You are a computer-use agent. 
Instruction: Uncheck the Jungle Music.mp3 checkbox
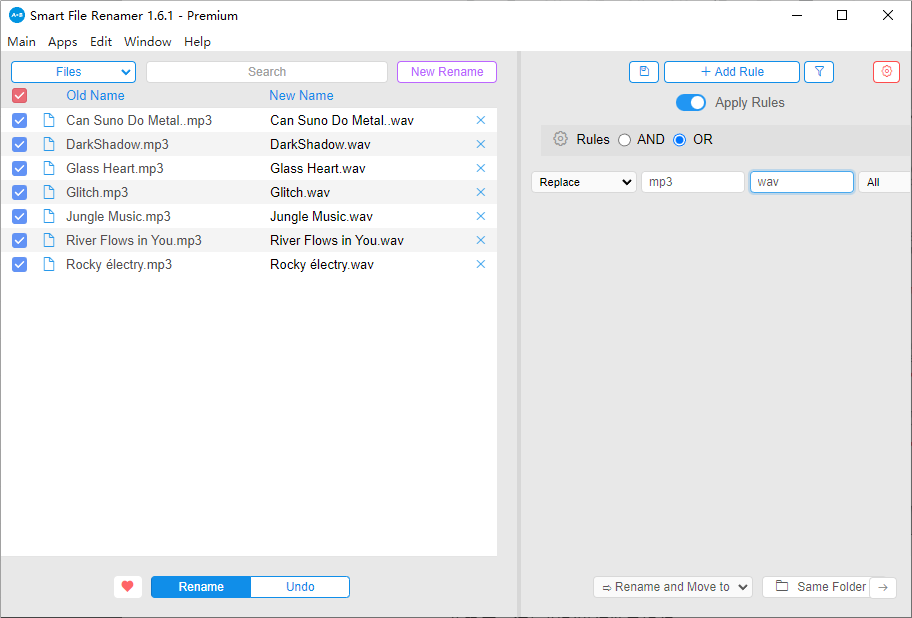pyautogui.click(x=20, y=216)
